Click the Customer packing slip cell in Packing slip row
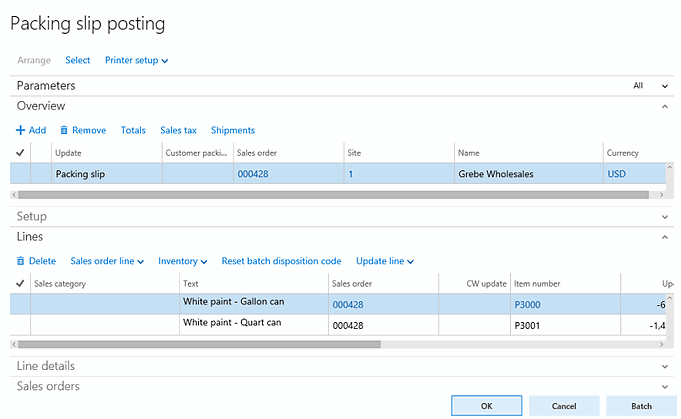Screen dimensions: 681x419 [198, 174]
